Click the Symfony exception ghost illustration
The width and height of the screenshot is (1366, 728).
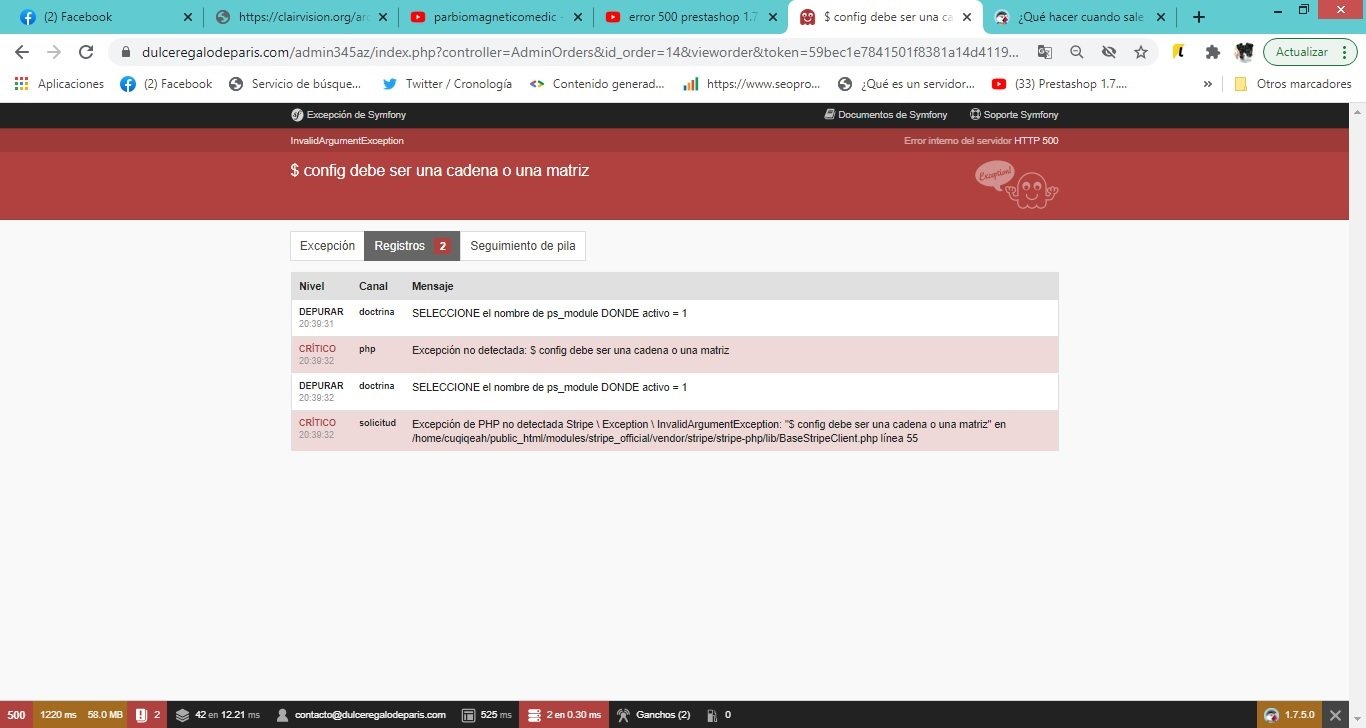(x=1016, y=184)
